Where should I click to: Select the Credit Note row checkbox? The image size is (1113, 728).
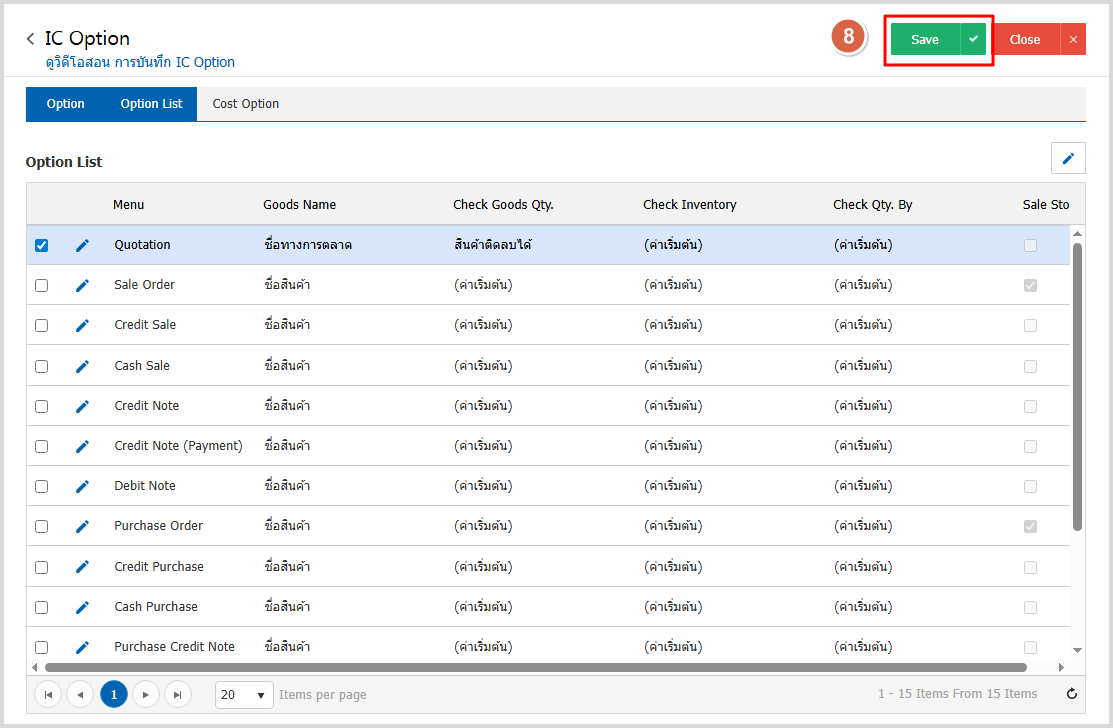(x=41, y=406)
